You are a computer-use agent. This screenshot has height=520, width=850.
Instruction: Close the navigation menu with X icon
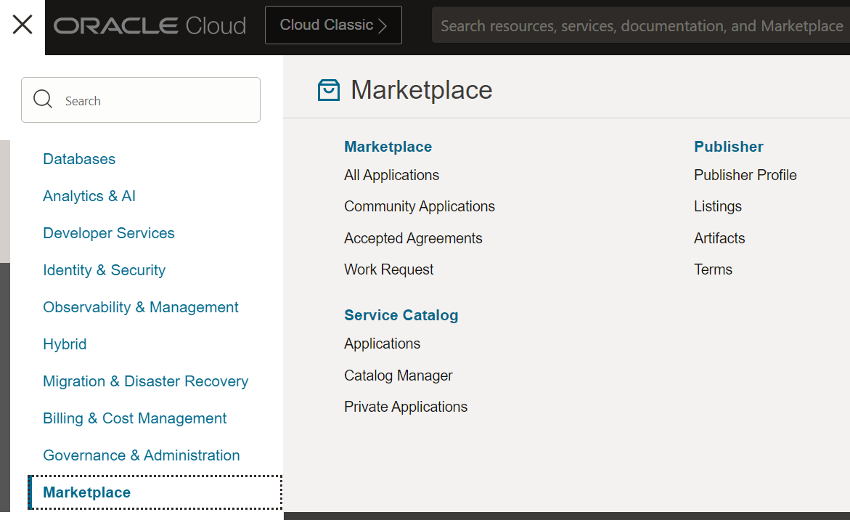(x=22, y=24)
